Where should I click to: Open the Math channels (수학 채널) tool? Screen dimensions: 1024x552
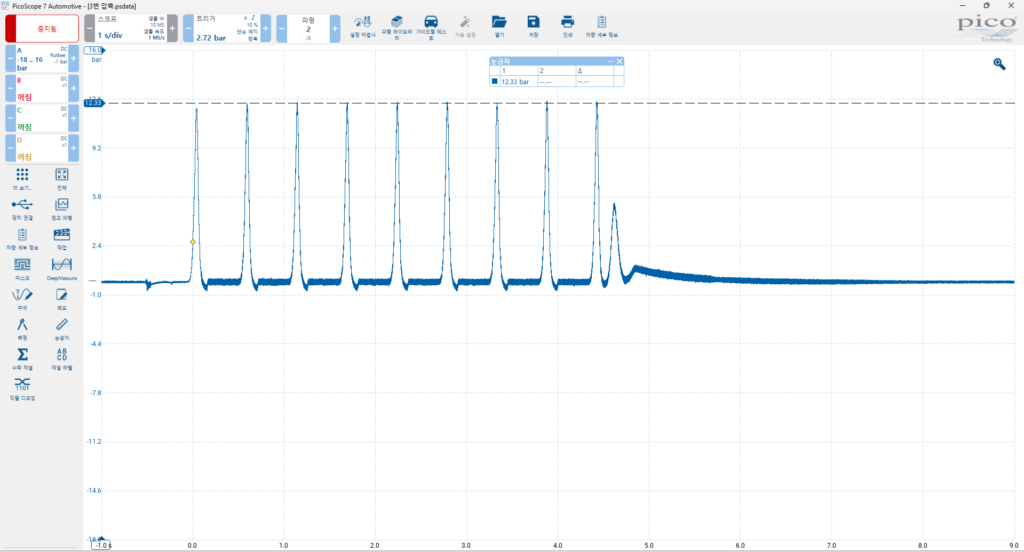(x=22, y=356)
